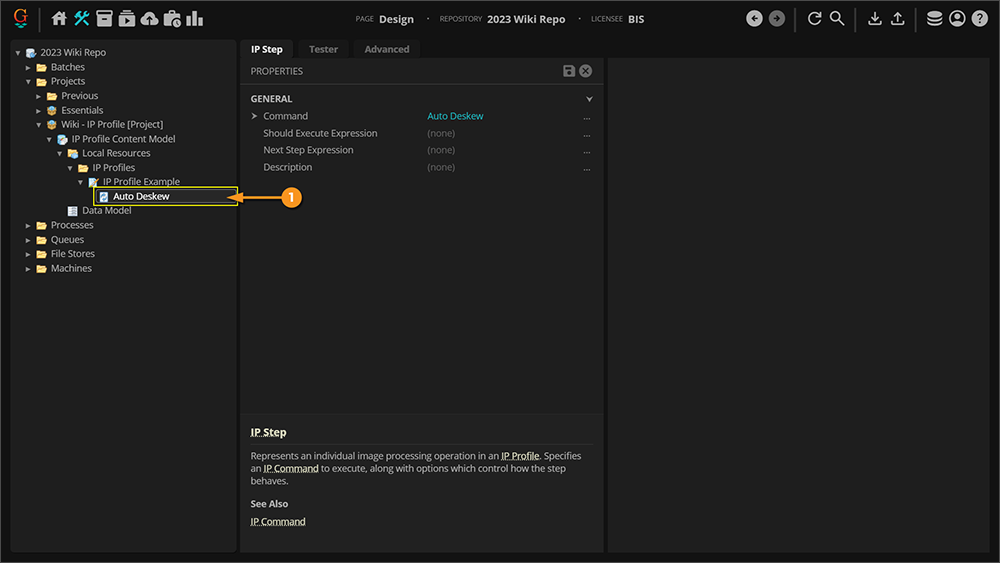Image resolution: width=1000 pixels, height=563 pixels.
Task: Click the refresh icon in header
Action: click(x=814, y=19)
